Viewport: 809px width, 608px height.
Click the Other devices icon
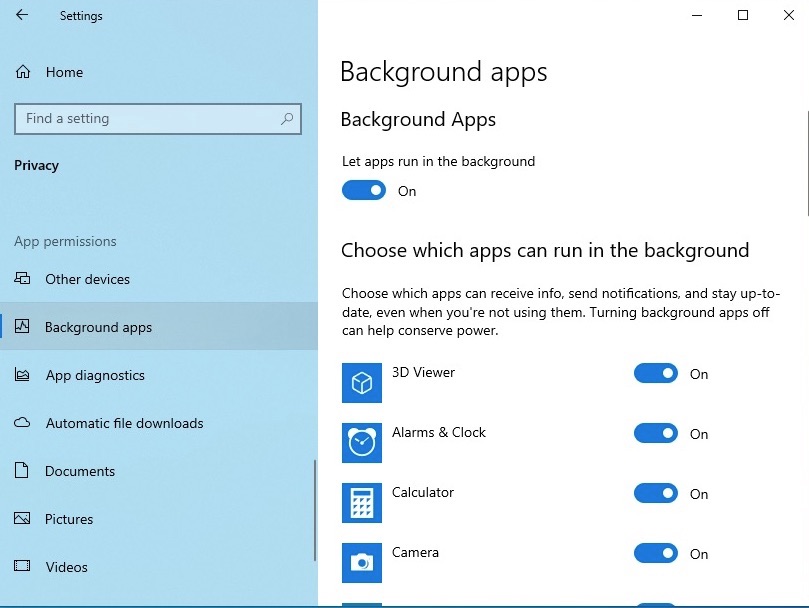click(x=22, y=279)
